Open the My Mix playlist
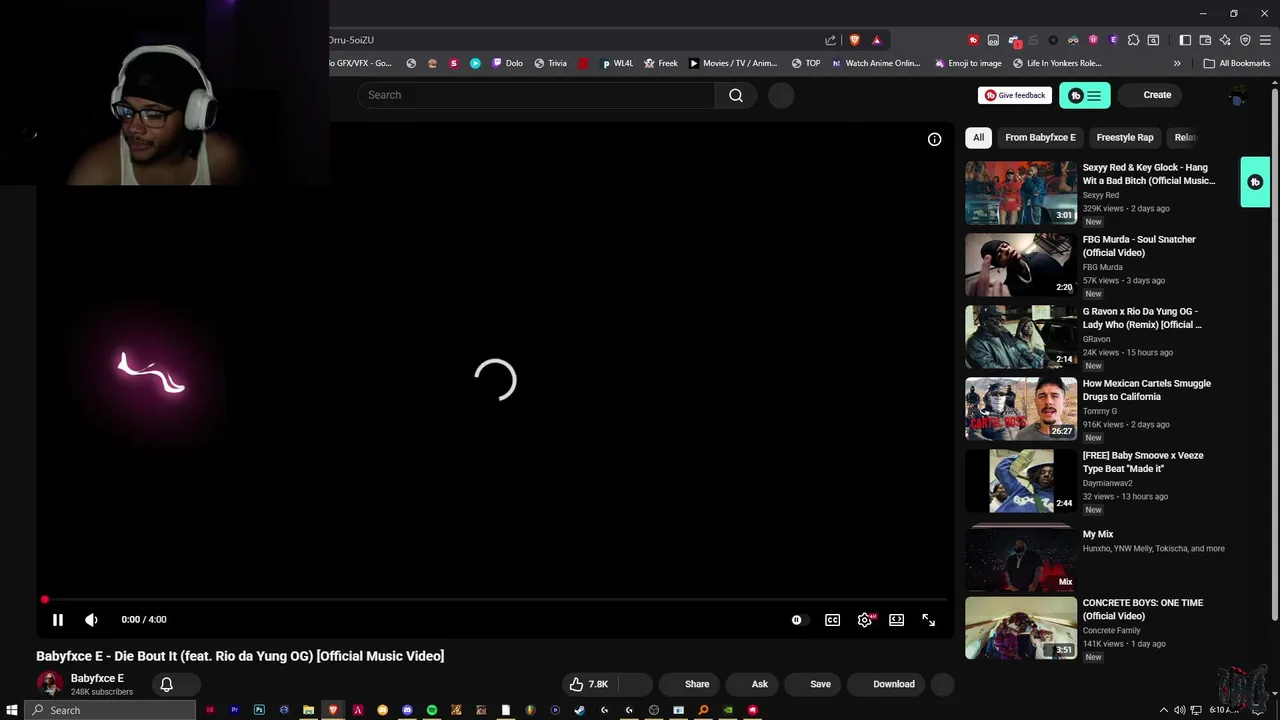Screen dimensions: 1280x720 coord(1021,558)
